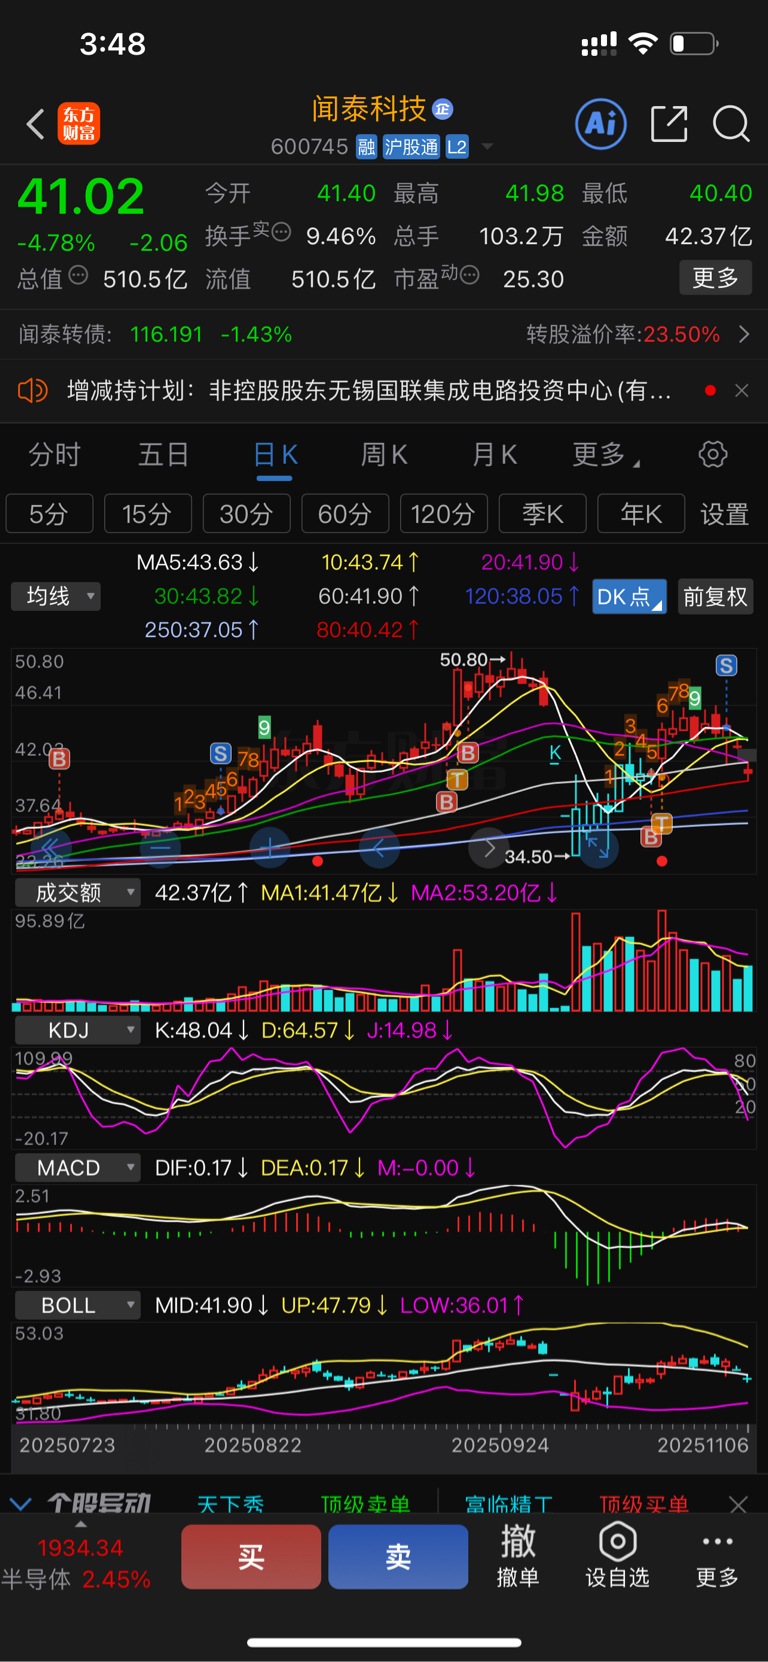This screenshot has height=1662, width=768.
Task: Pan the K-line chart left
Action: [x=379, y=848]
